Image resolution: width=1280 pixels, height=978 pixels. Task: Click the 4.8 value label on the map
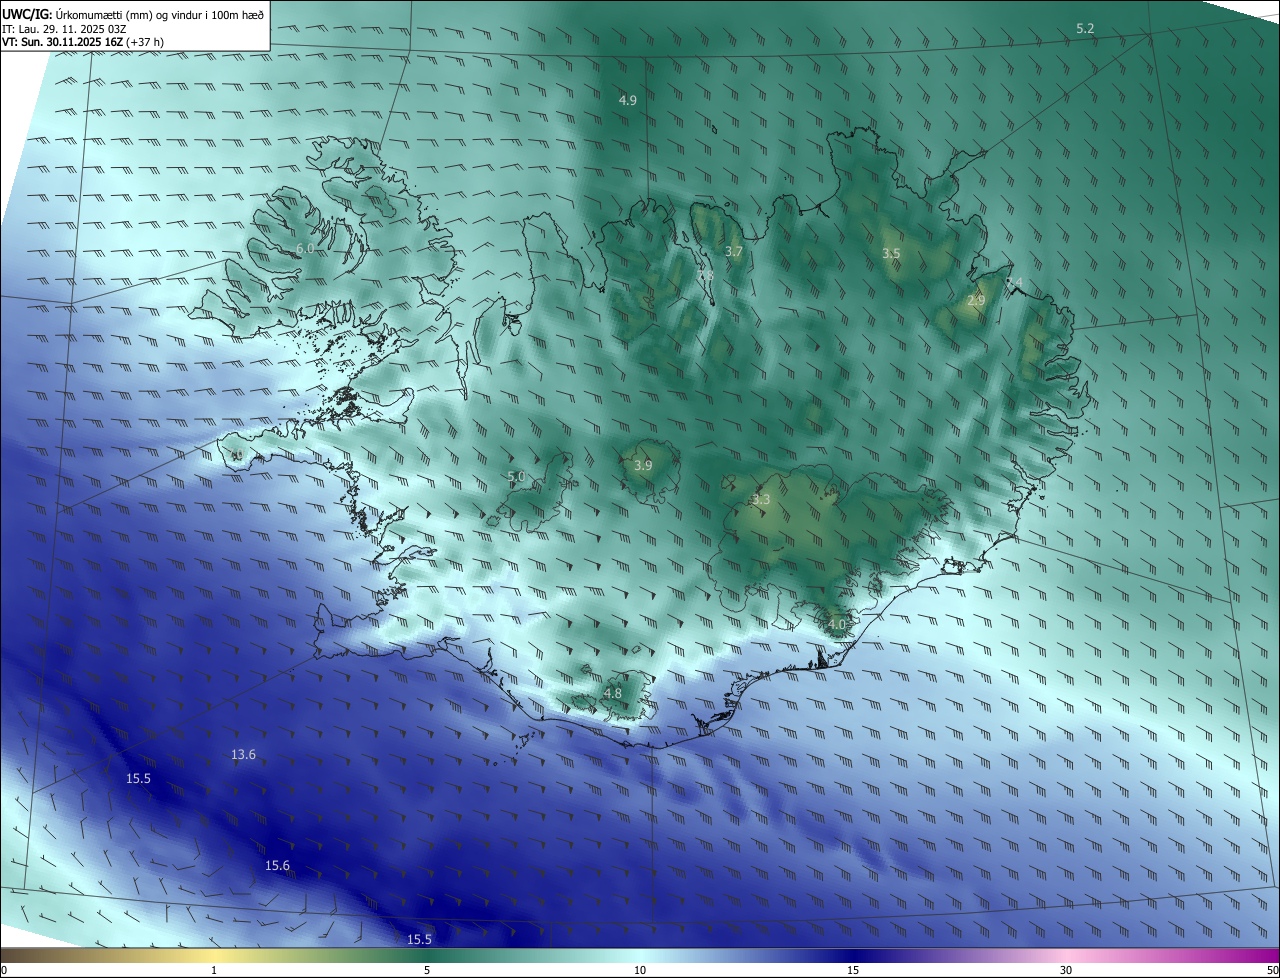click(613, 693)
